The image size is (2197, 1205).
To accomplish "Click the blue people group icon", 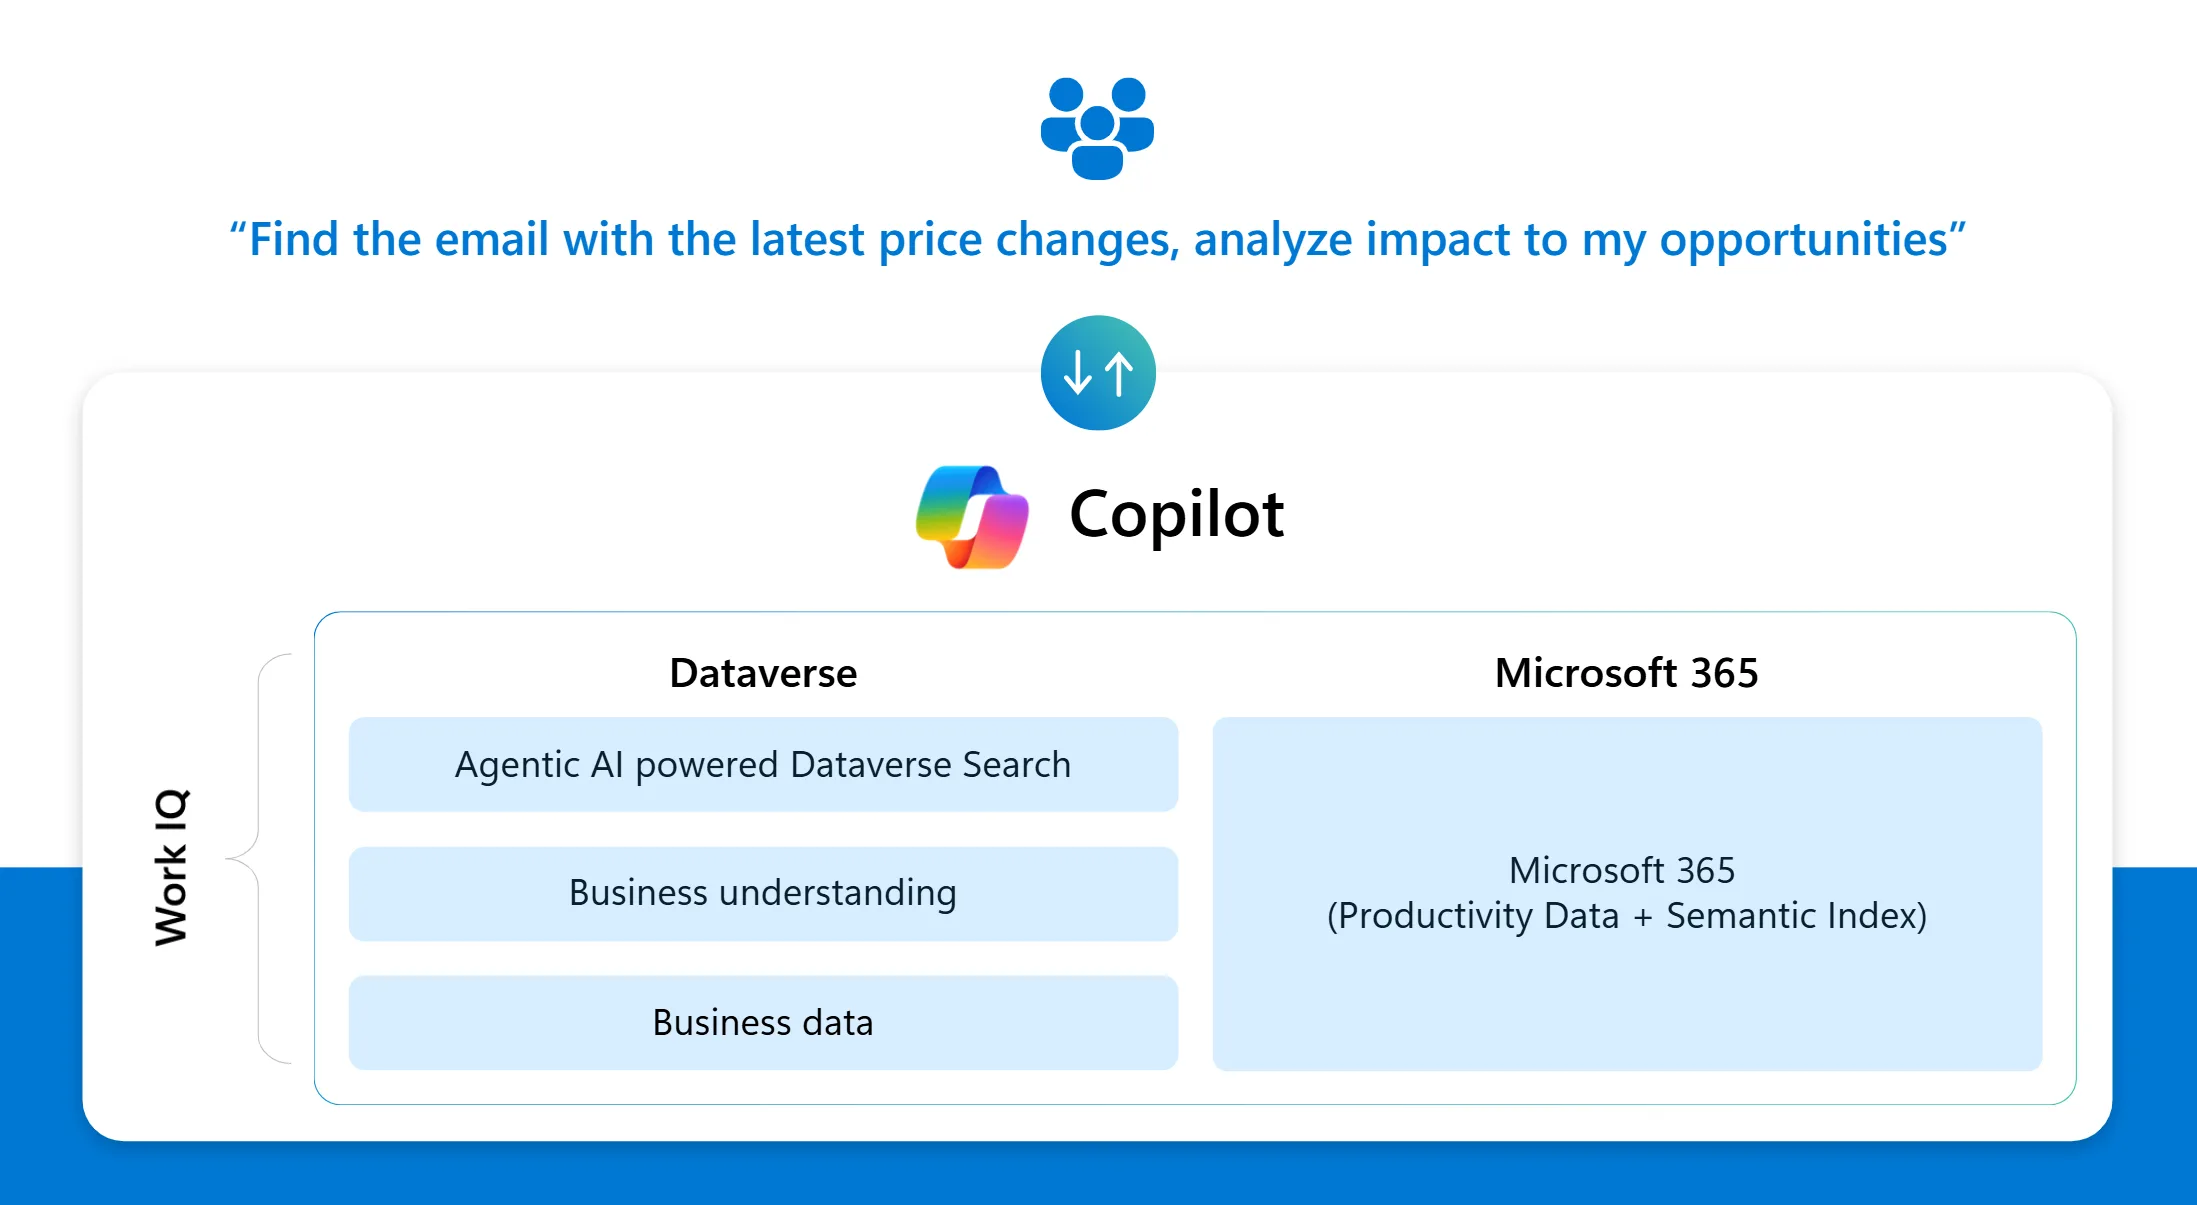I will tap(1097, 128).
